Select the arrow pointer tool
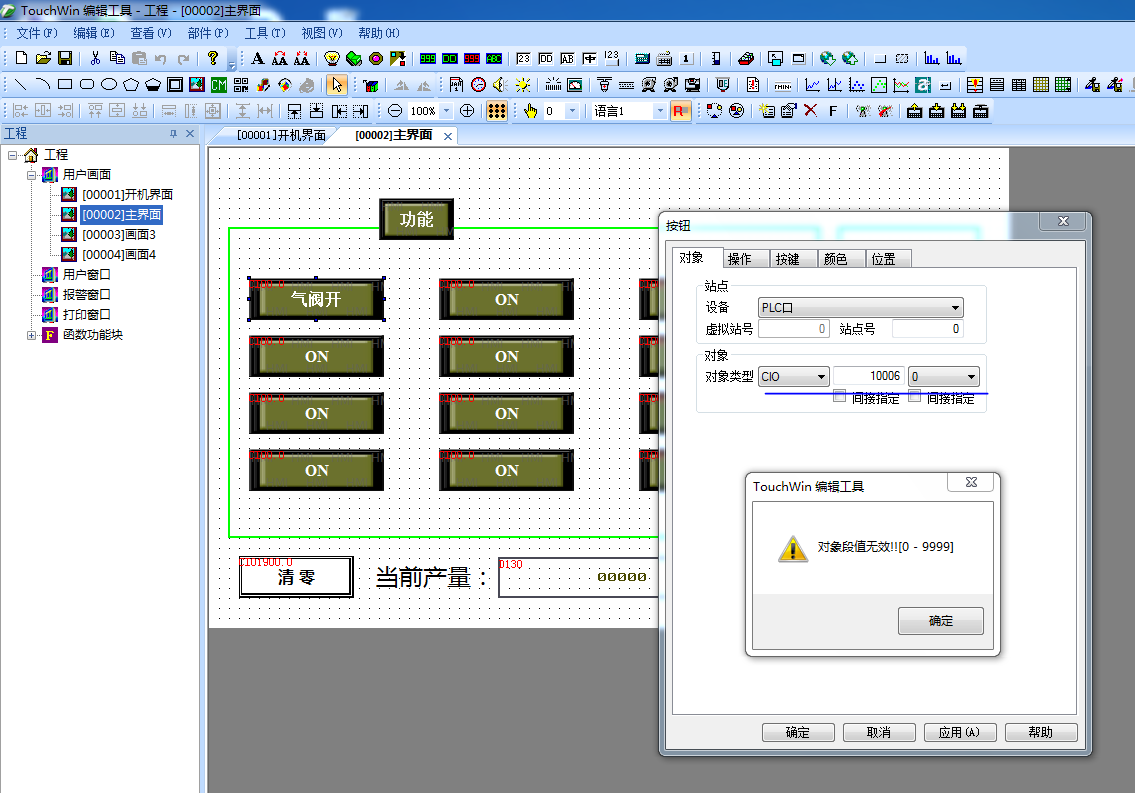Screen dimensions: 1135x793 337,85
